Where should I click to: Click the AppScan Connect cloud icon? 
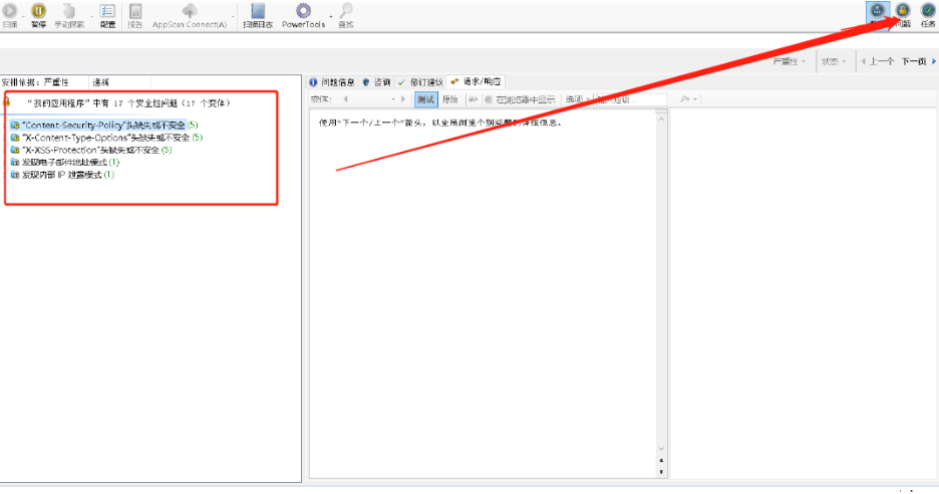pyautogui.click(x=189, y=10)
